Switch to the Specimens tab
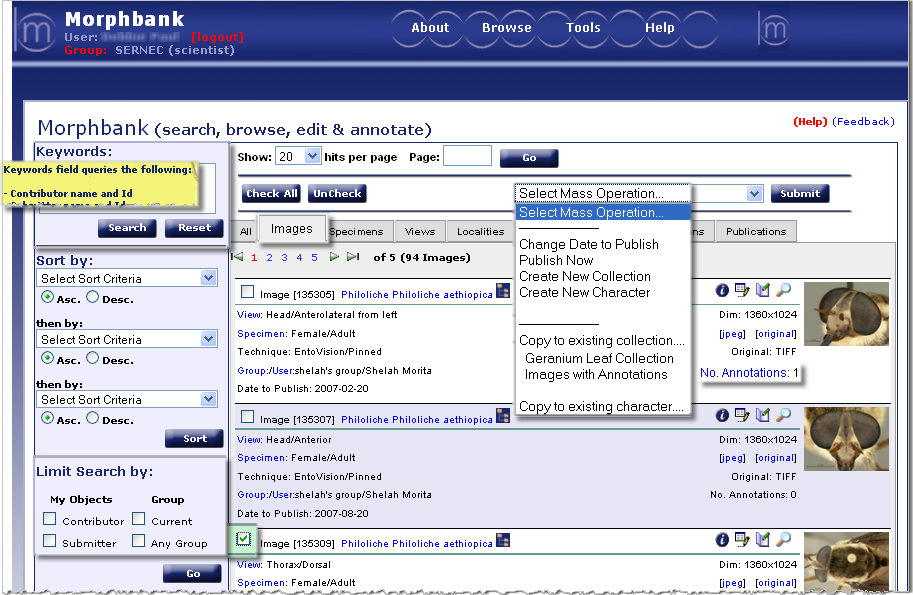913x595 pixels. (358, 231)
